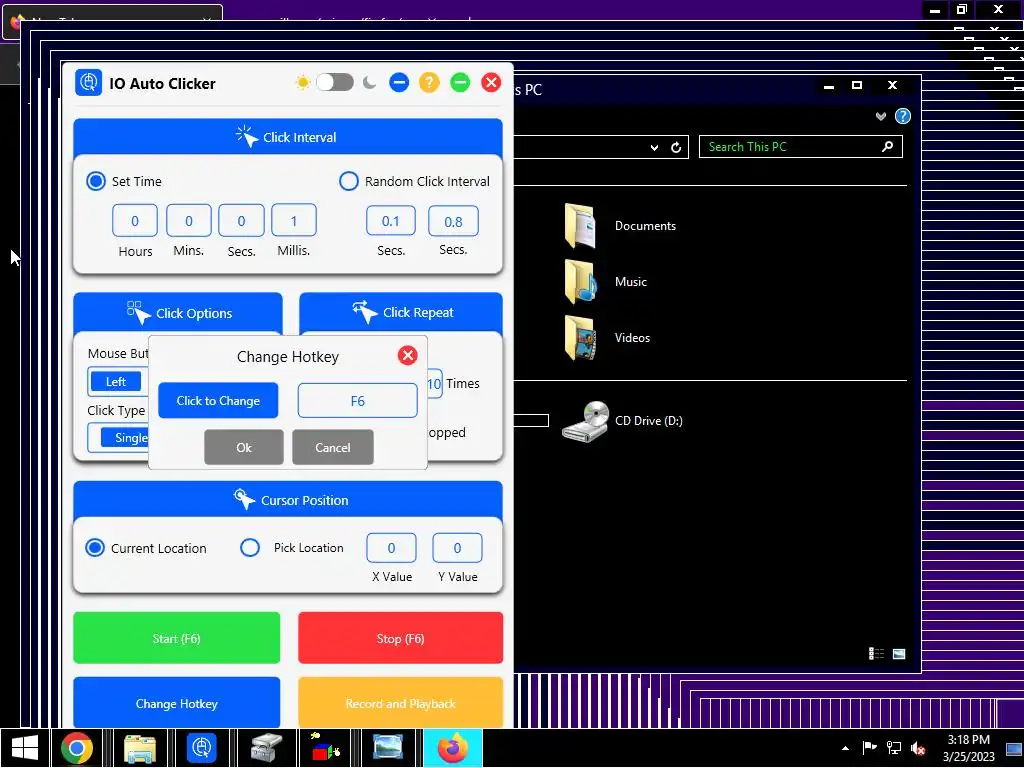The height and width of the screenshot is (768, 1024).
Task: Open the Windows Start menu
Action: click(x=25, y=748)
